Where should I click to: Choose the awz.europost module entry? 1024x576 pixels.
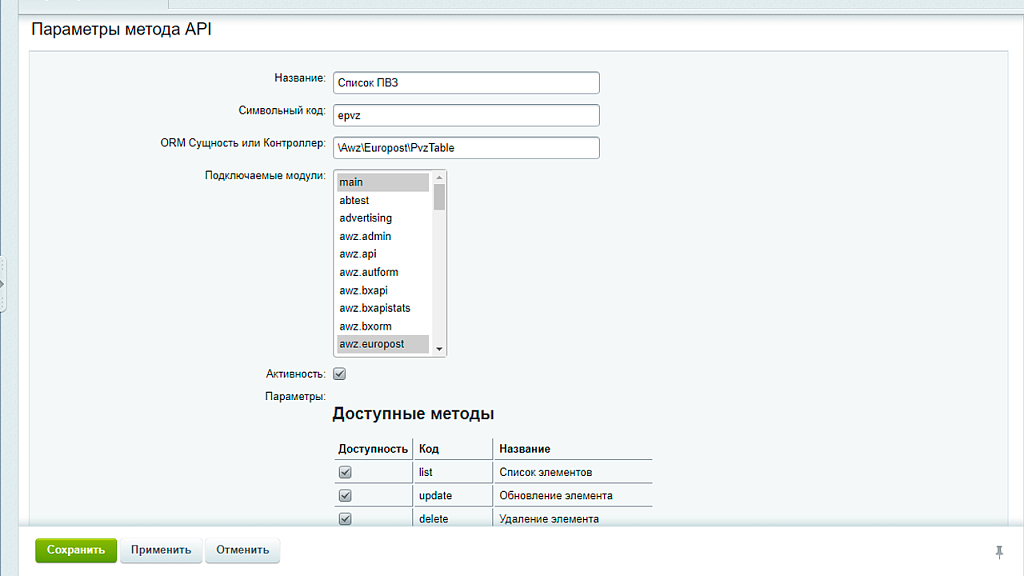click(383, 344)
